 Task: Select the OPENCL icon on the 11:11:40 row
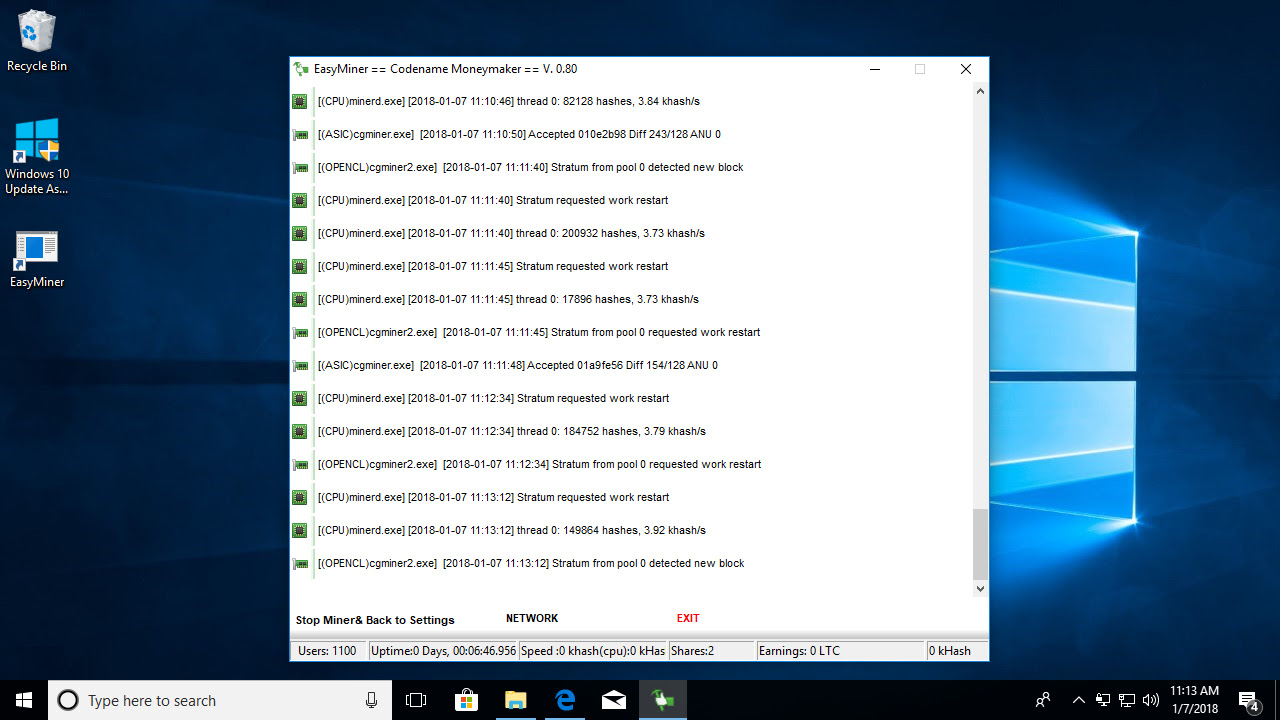click(299, 167)
